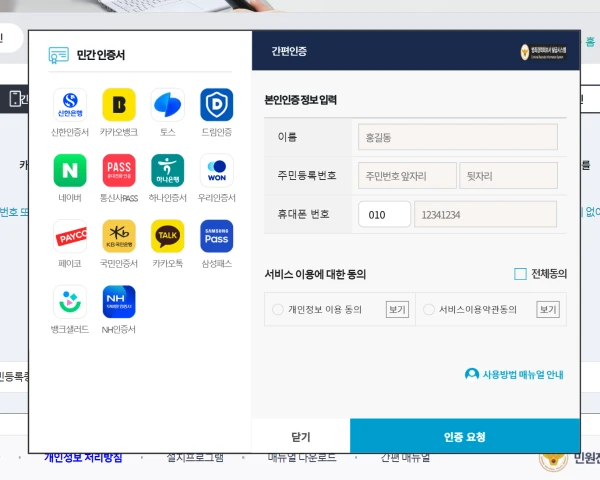Choose the 페이코 (PAYCO) icon

[70, 236]
